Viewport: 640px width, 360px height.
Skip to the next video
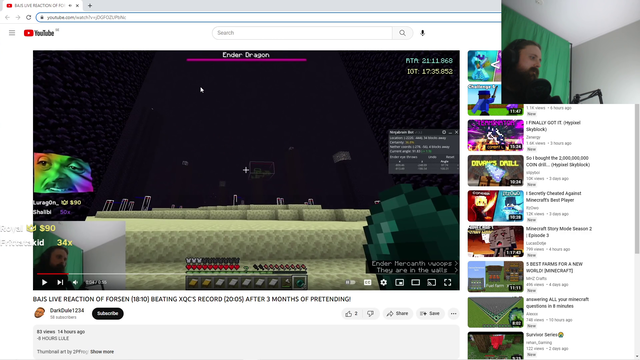tap(60, 282)
